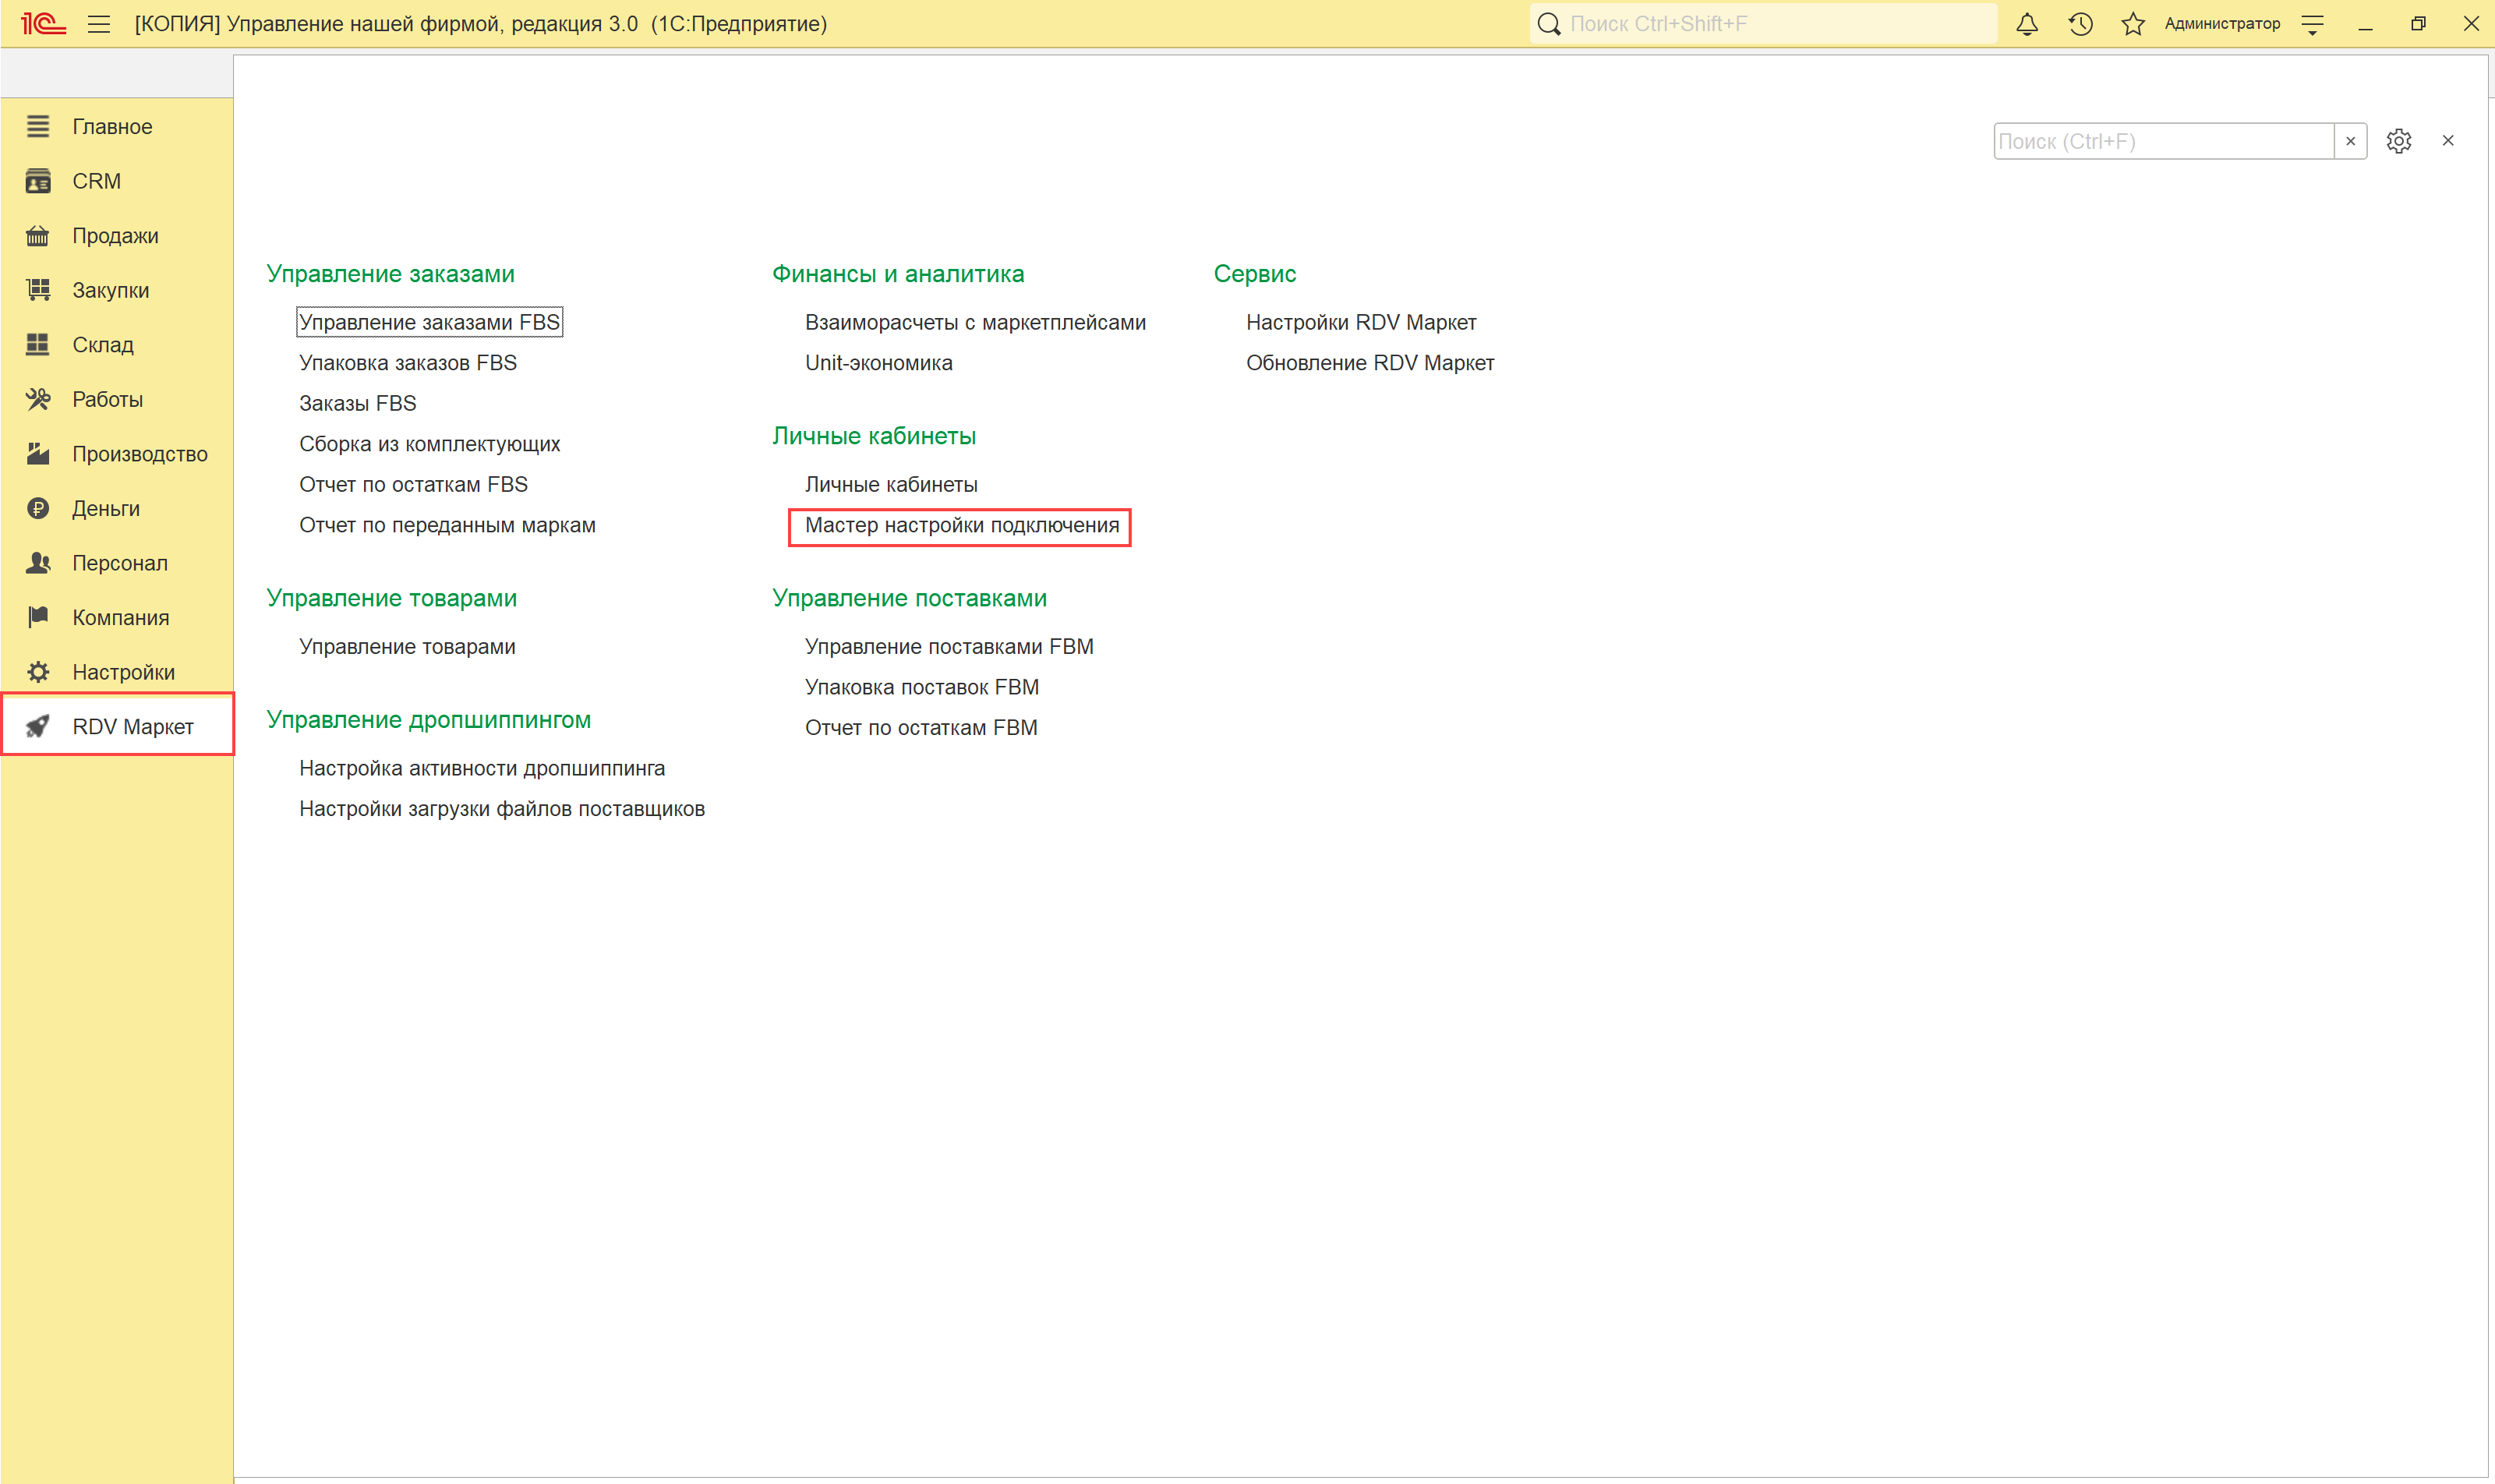Image resolution: width=2495 pixels, height=1484 pixels.
Task: Open favorites star
Action: pyautogui.click(x=2133, y=24)
